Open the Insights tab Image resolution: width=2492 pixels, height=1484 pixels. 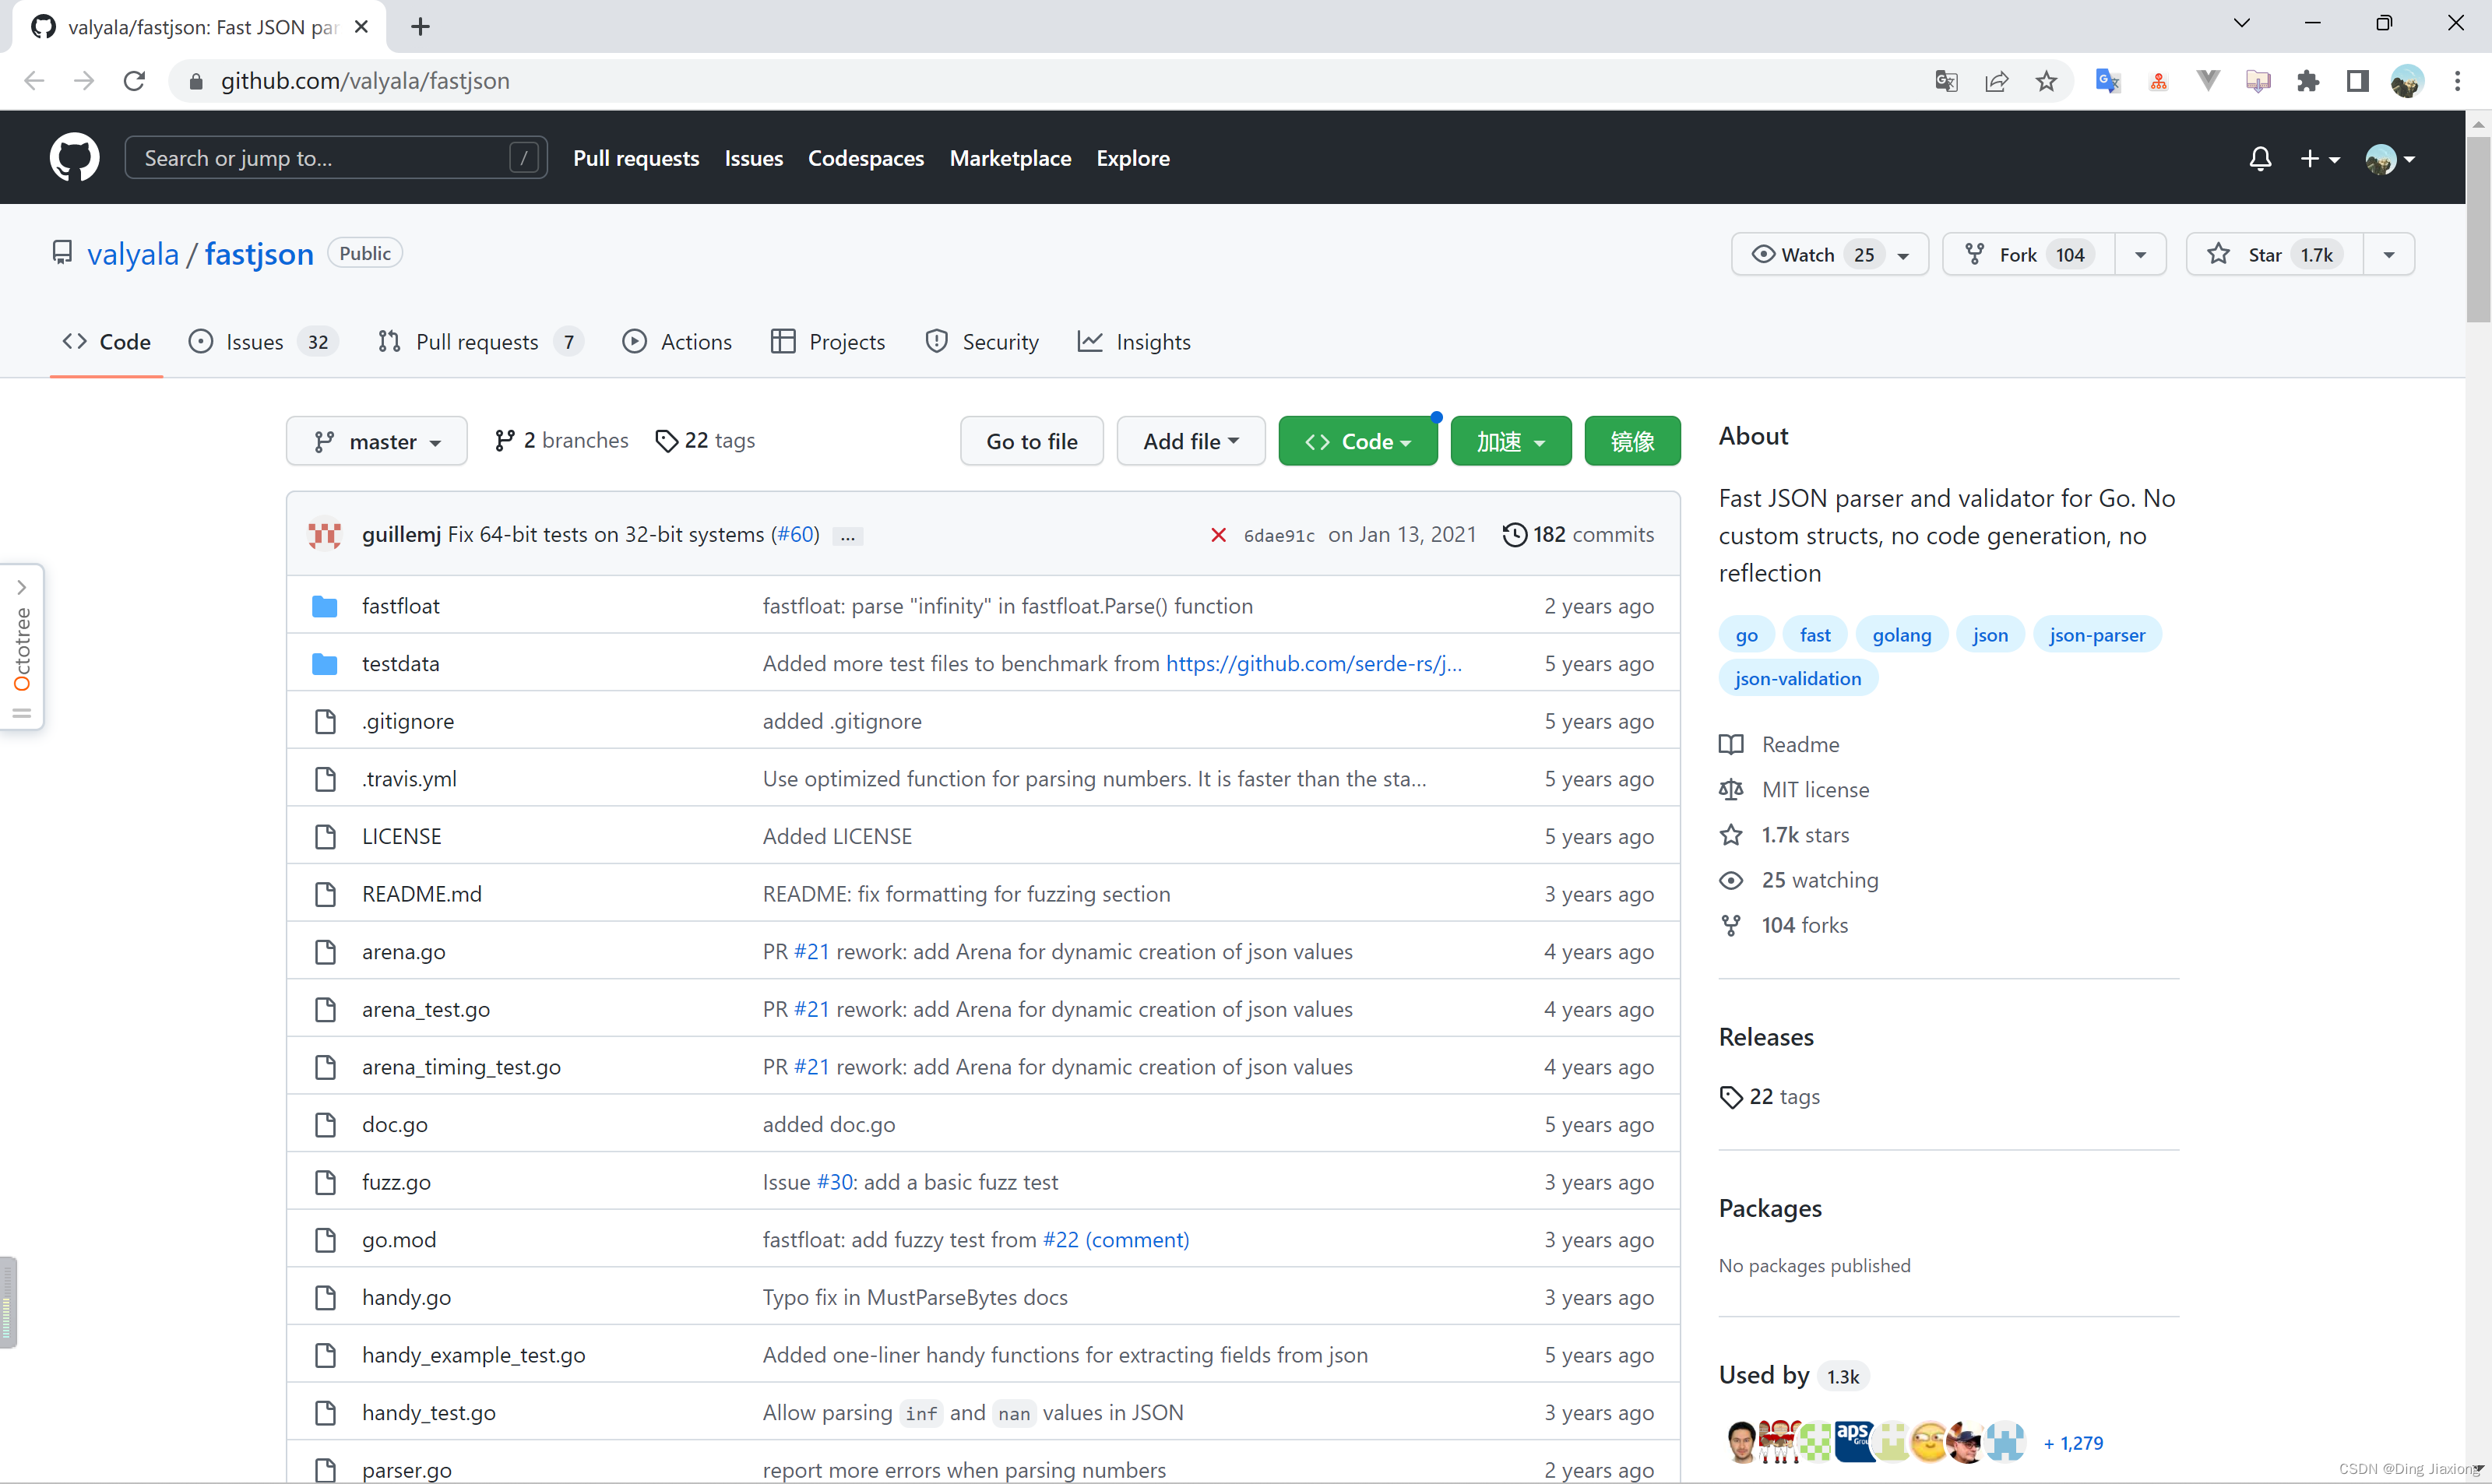click(x=1134, y=342)
